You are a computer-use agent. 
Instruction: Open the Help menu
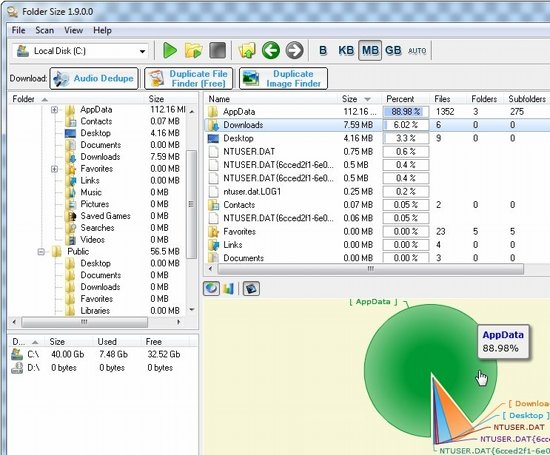(102, 31)
